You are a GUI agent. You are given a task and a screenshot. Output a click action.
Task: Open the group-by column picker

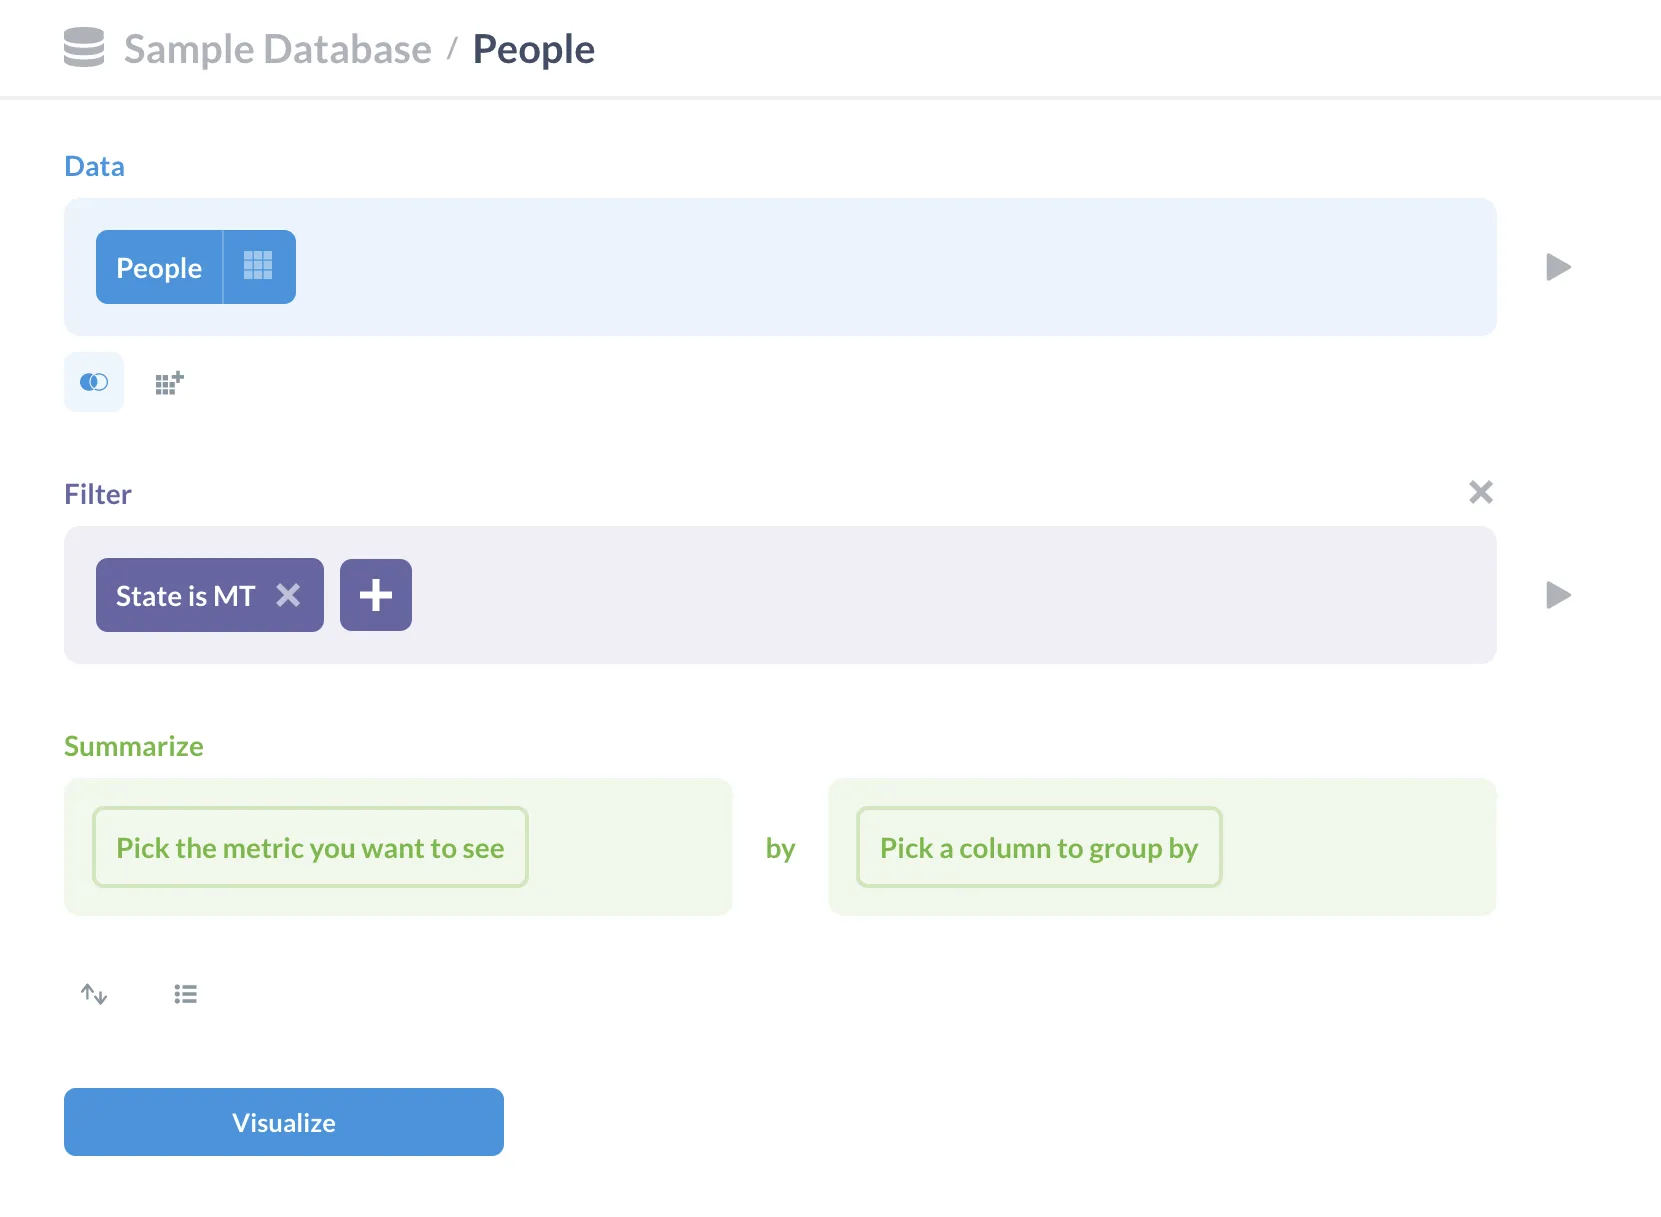click(1038, 847)
